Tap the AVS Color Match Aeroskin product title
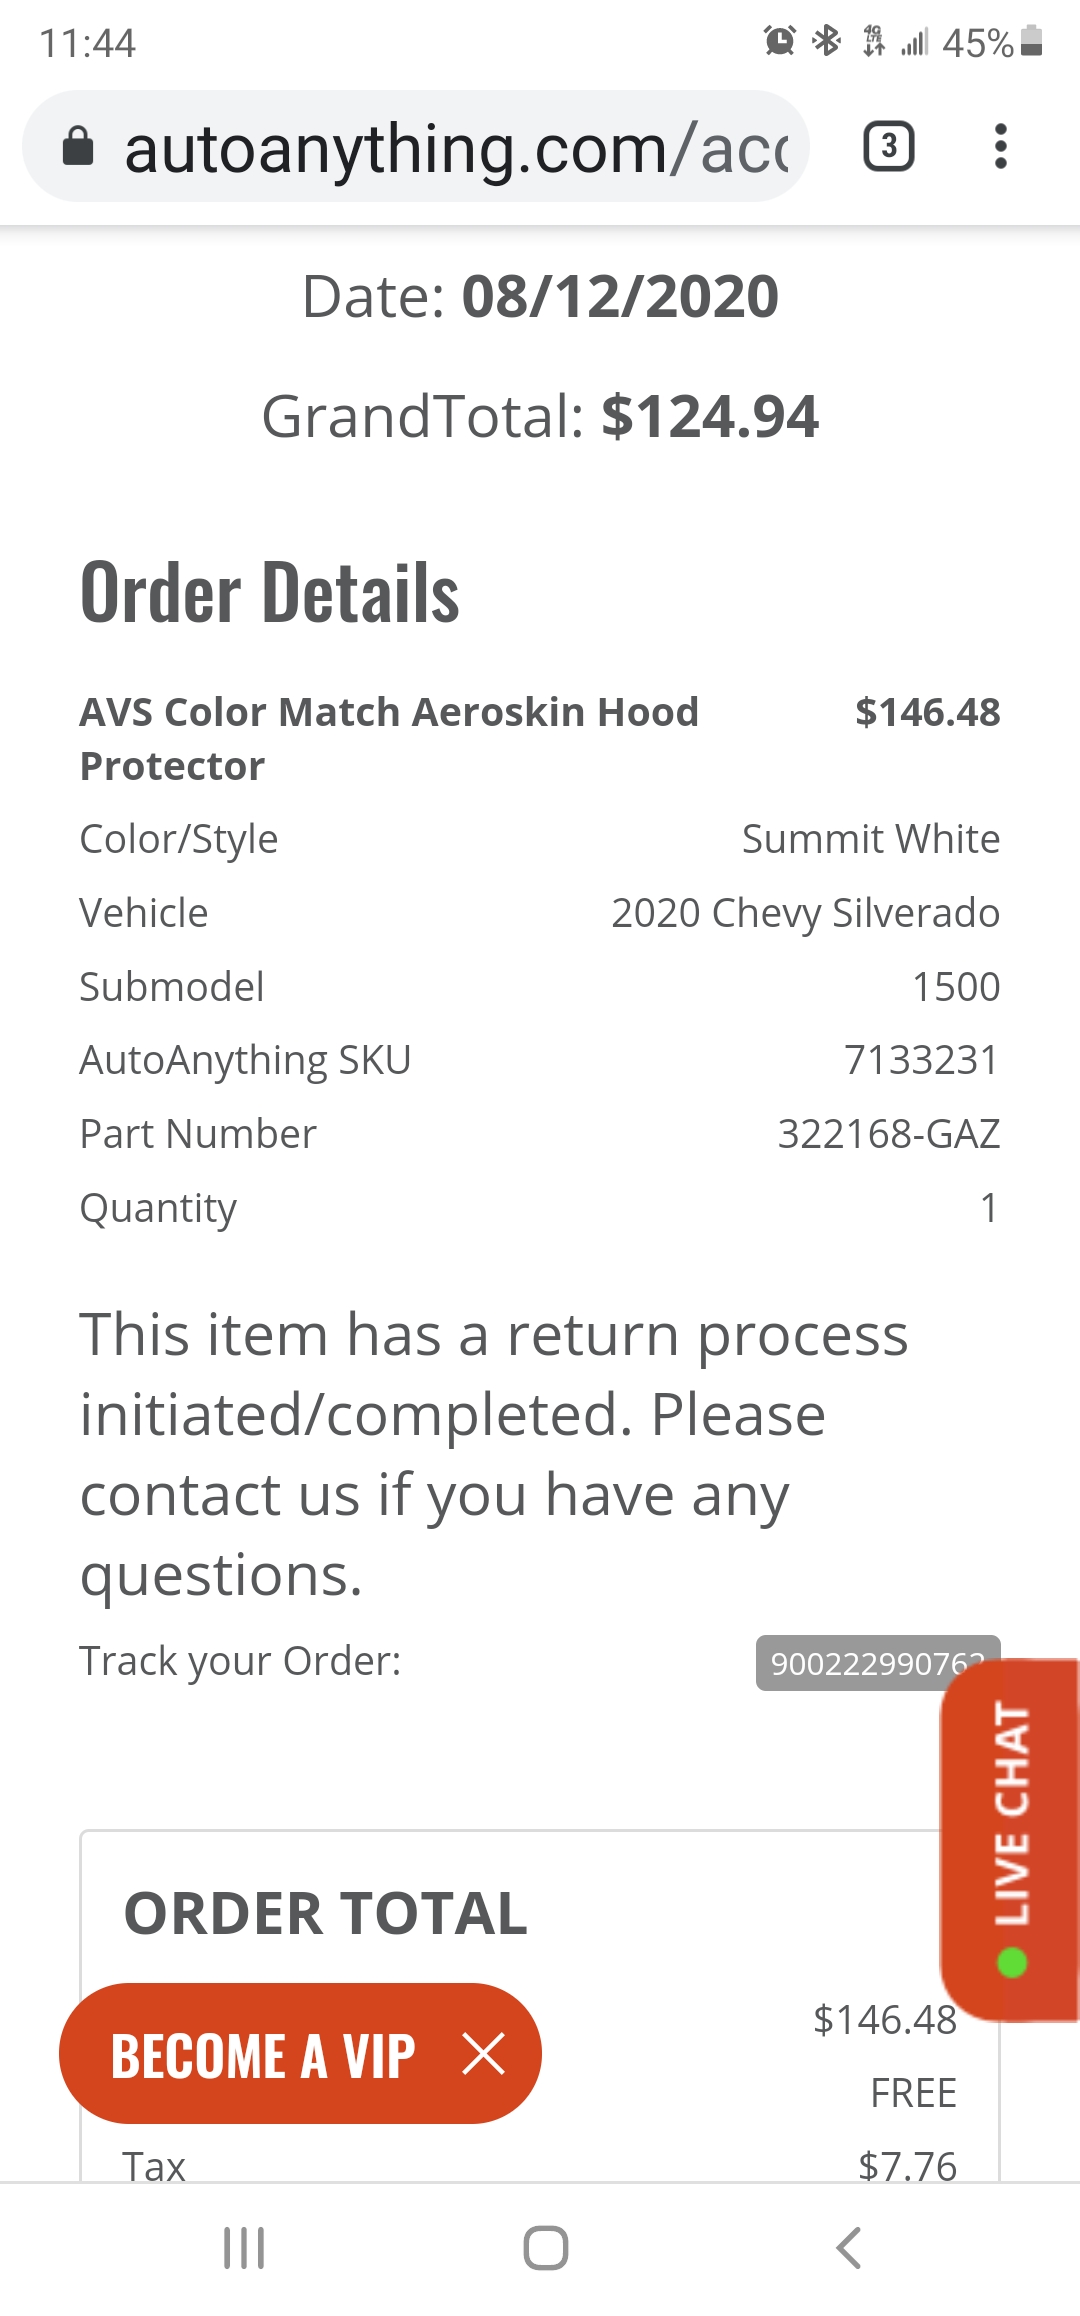 coord(389,738)
